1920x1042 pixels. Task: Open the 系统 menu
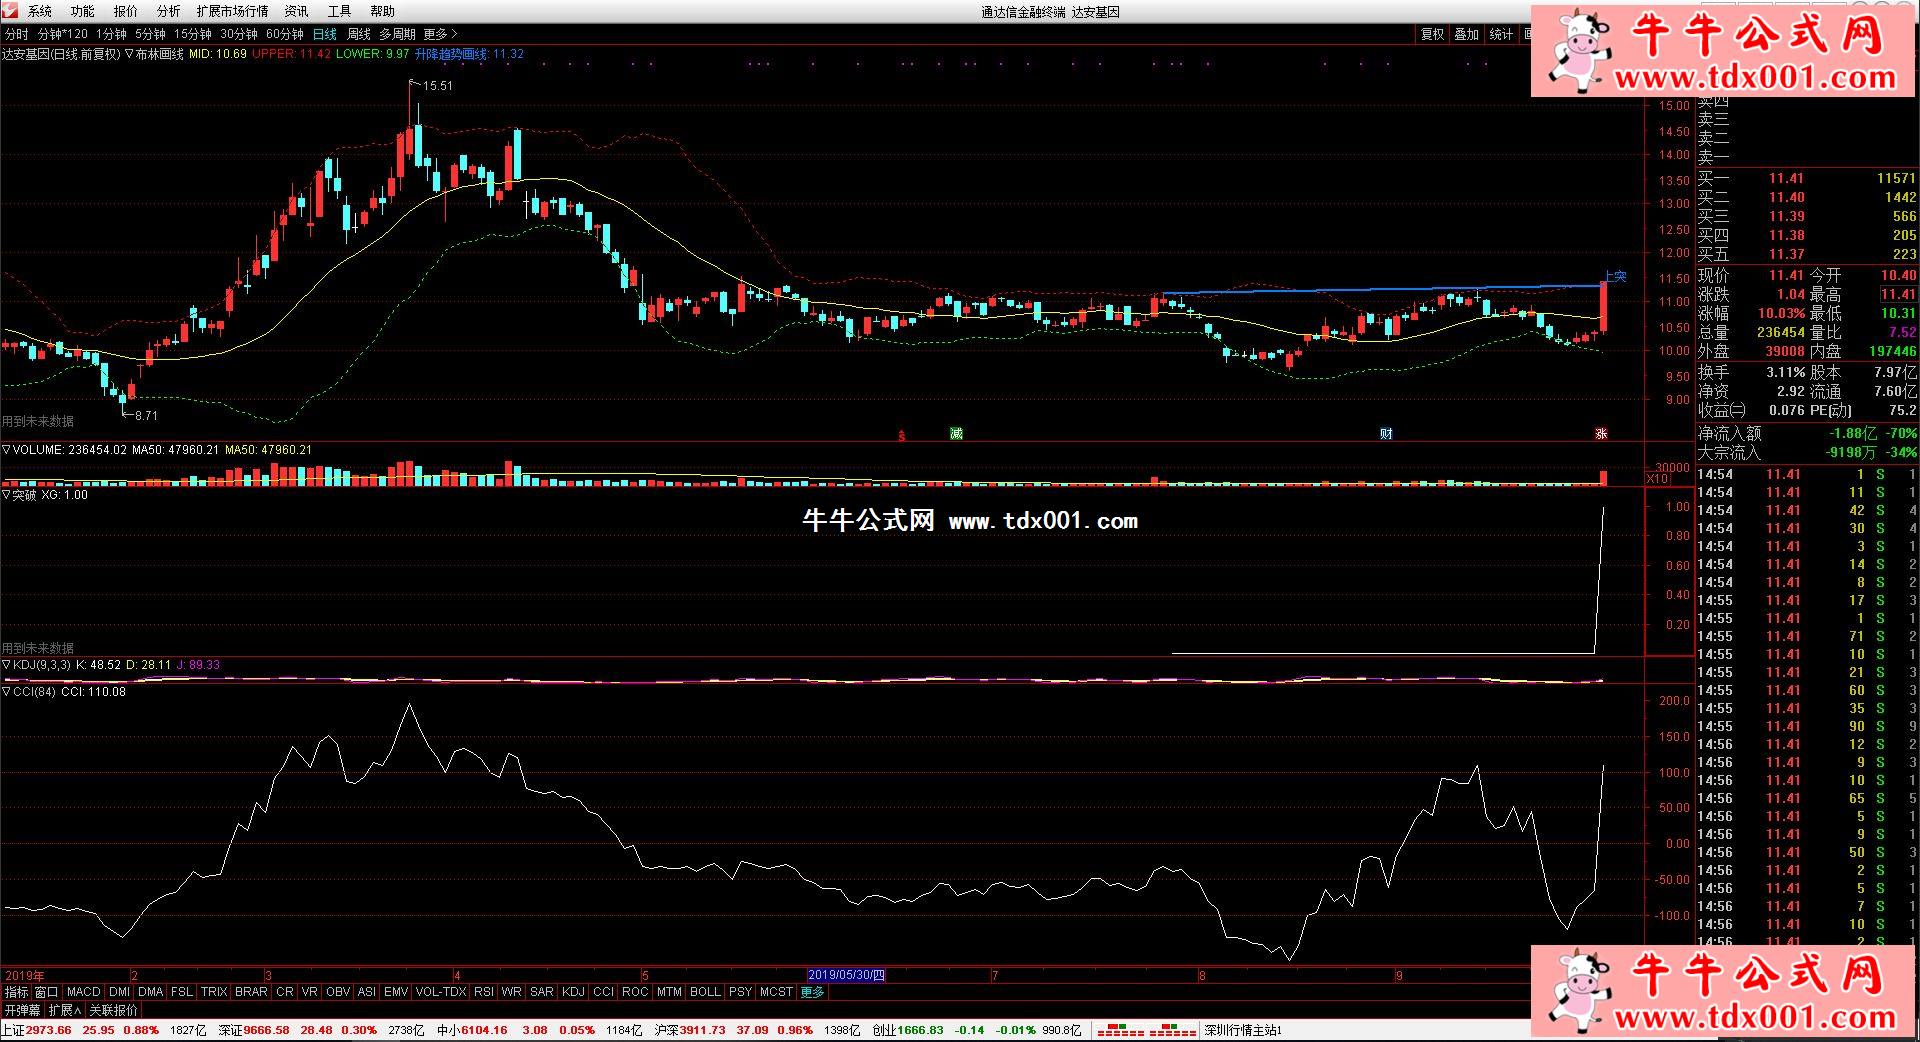pos(40,11)
